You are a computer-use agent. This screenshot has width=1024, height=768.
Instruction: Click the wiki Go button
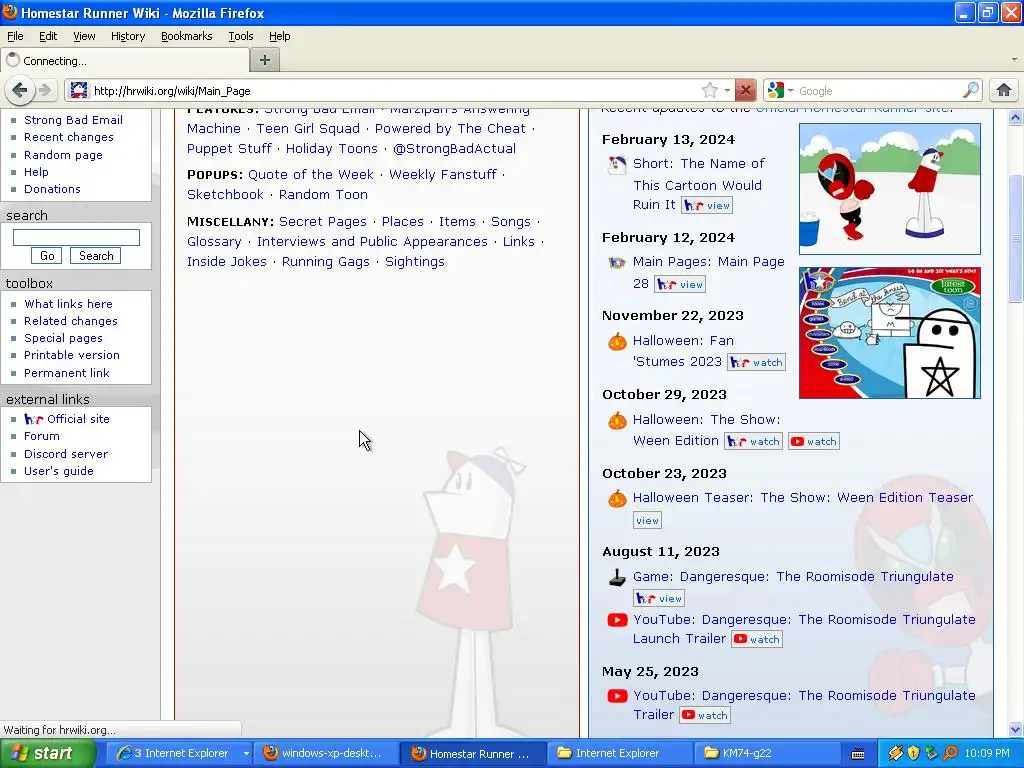click(x=47, y=256)
